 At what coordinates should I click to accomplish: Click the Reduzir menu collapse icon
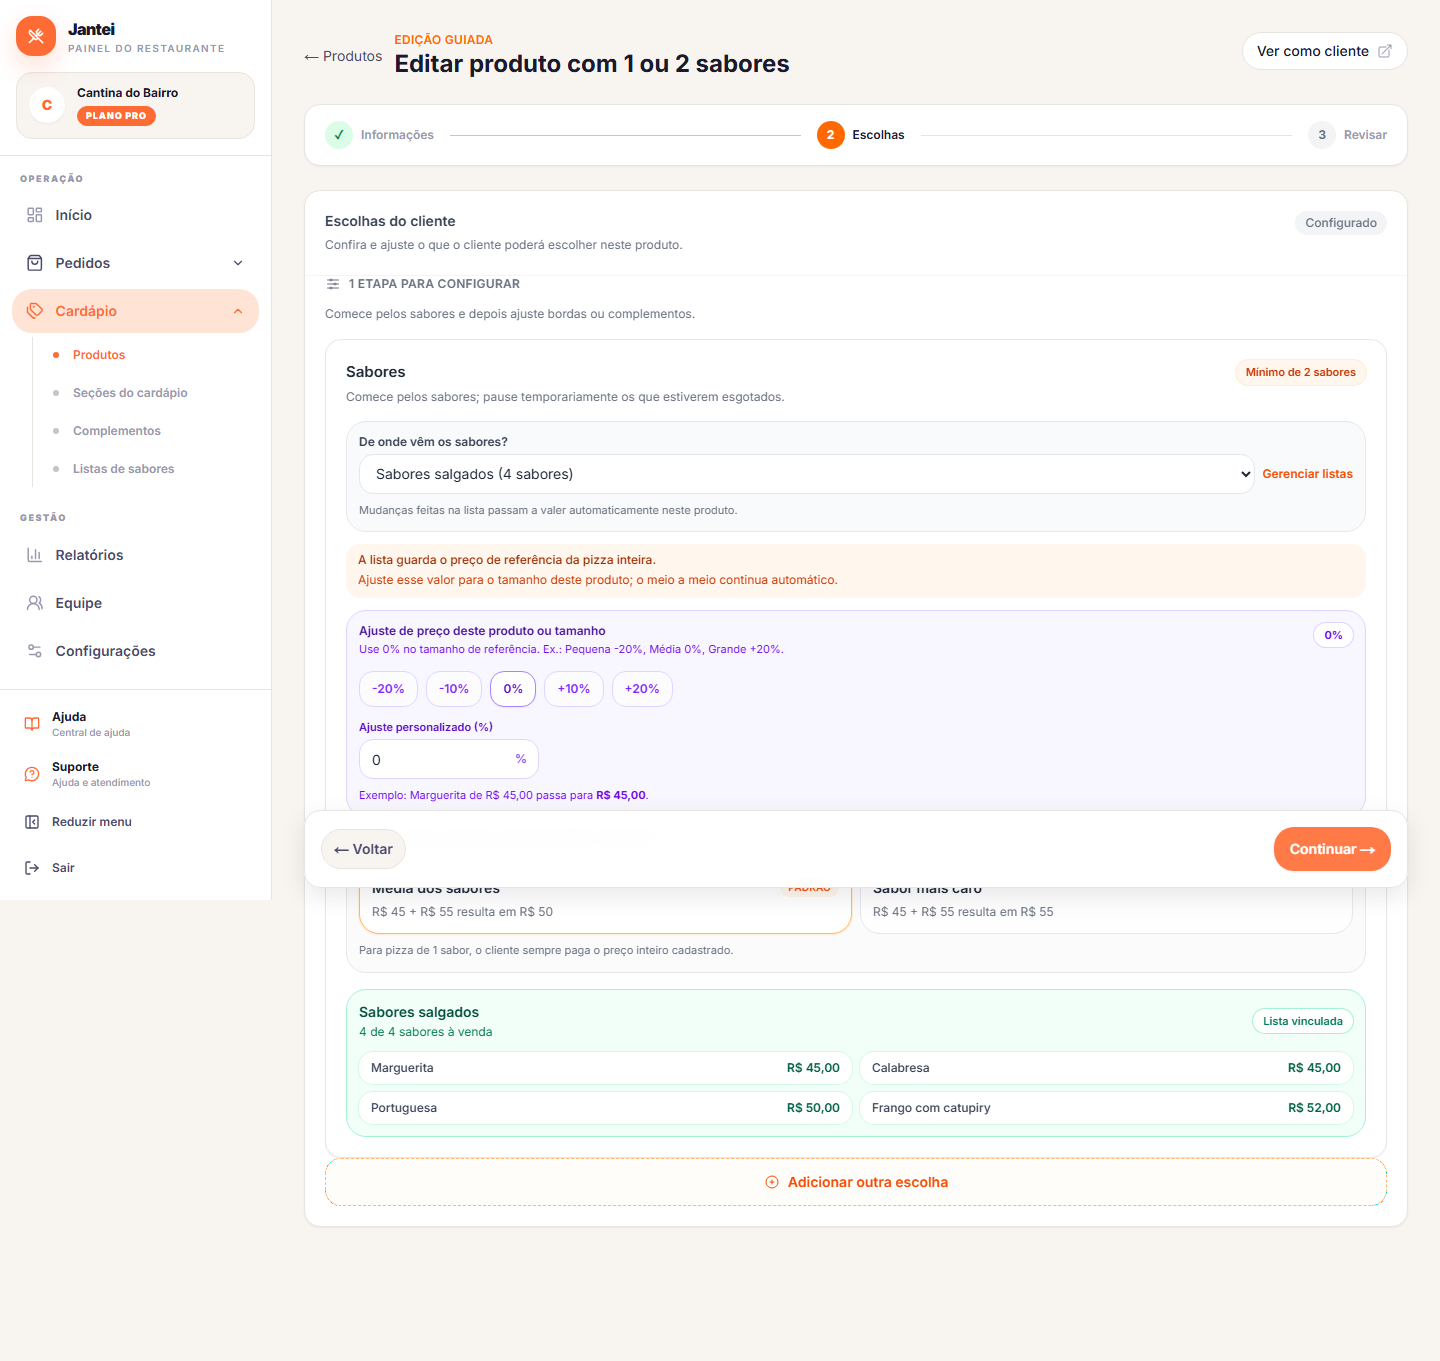tap(32, 822)
